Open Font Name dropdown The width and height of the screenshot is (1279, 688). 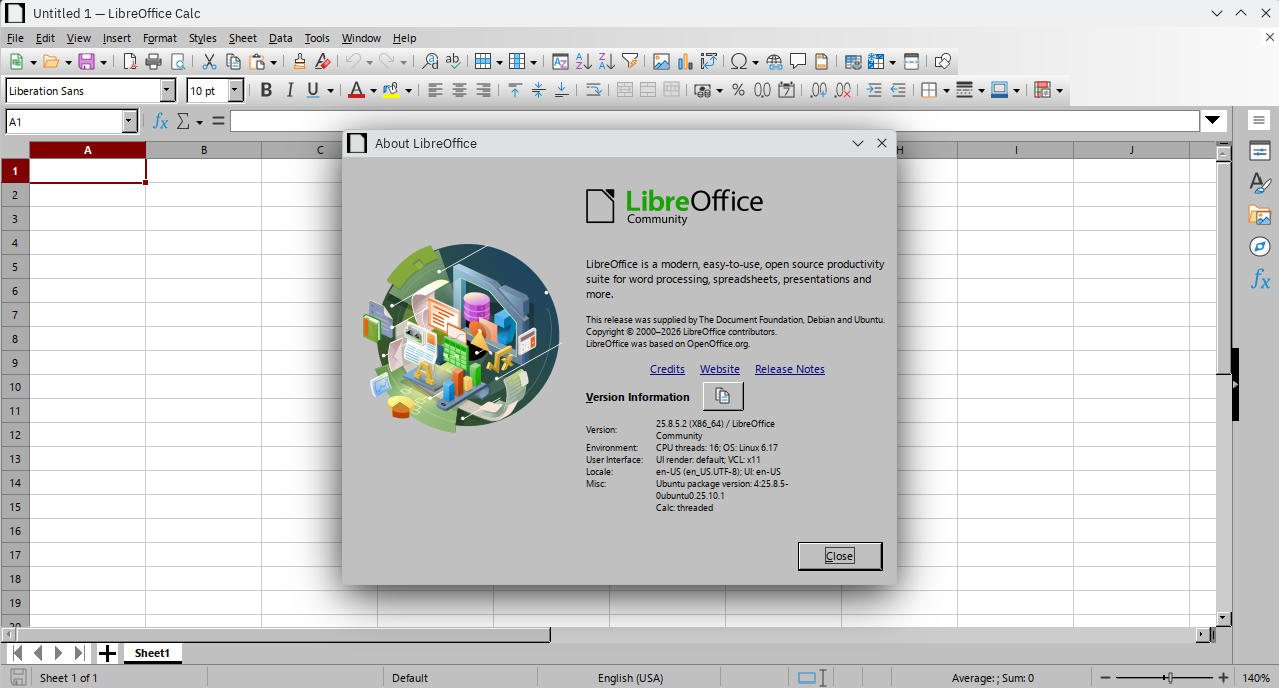pos(167,90)
